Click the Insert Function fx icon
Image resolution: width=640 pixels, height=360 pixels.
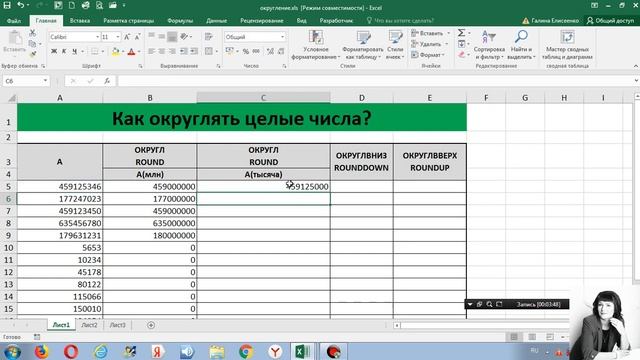pos(107,81)
